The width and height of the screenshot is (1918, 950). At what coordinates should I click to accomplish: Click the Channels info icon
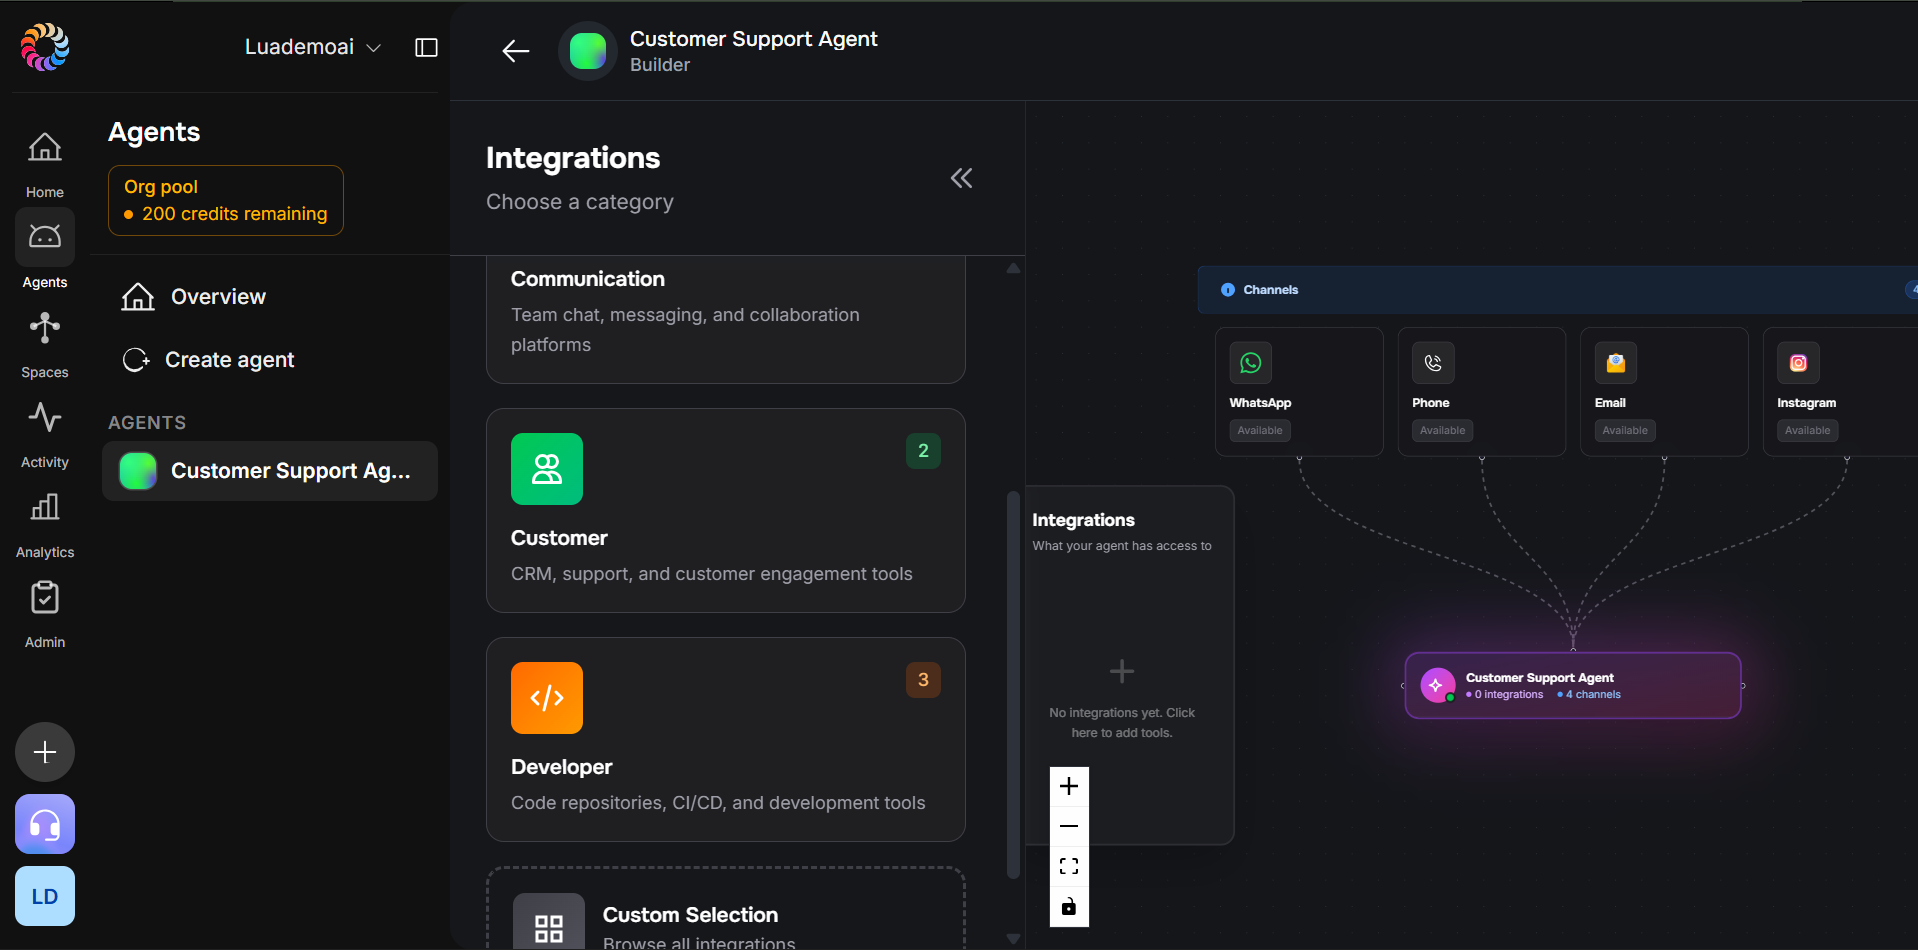[x=1228, y=290]
